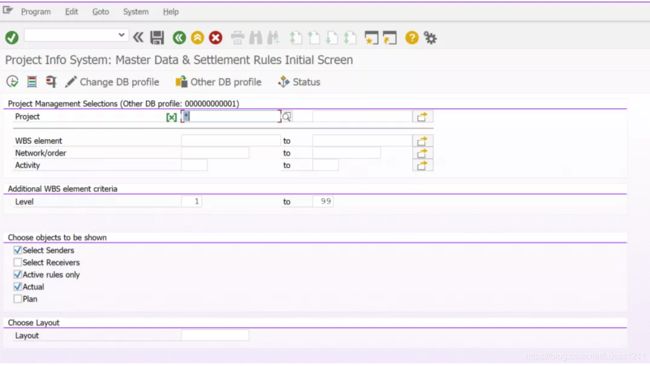
Task: Open the Goto menu
Action: (101, 12)
